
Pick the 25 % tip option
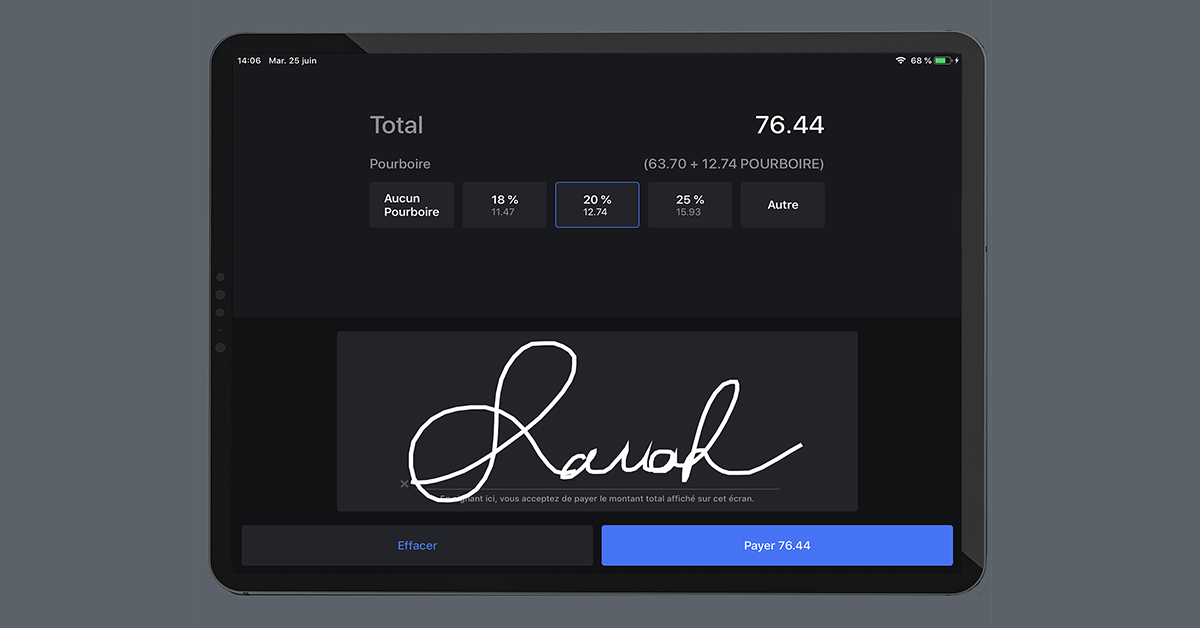(x=690, y=205)
